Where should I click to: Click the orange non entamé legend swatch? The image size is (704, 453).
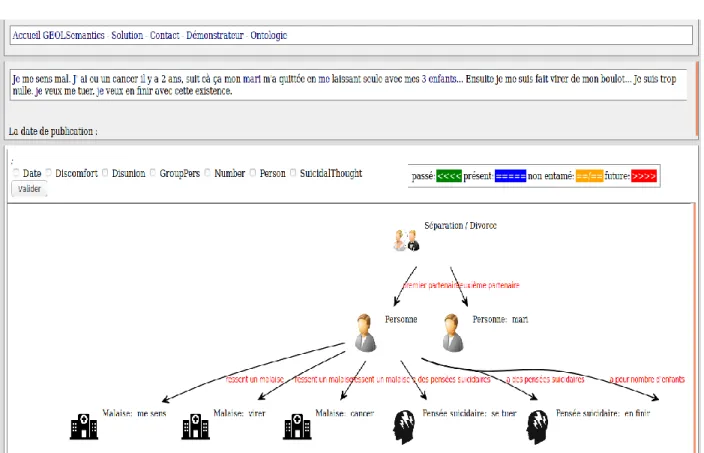tap(589, 176)
